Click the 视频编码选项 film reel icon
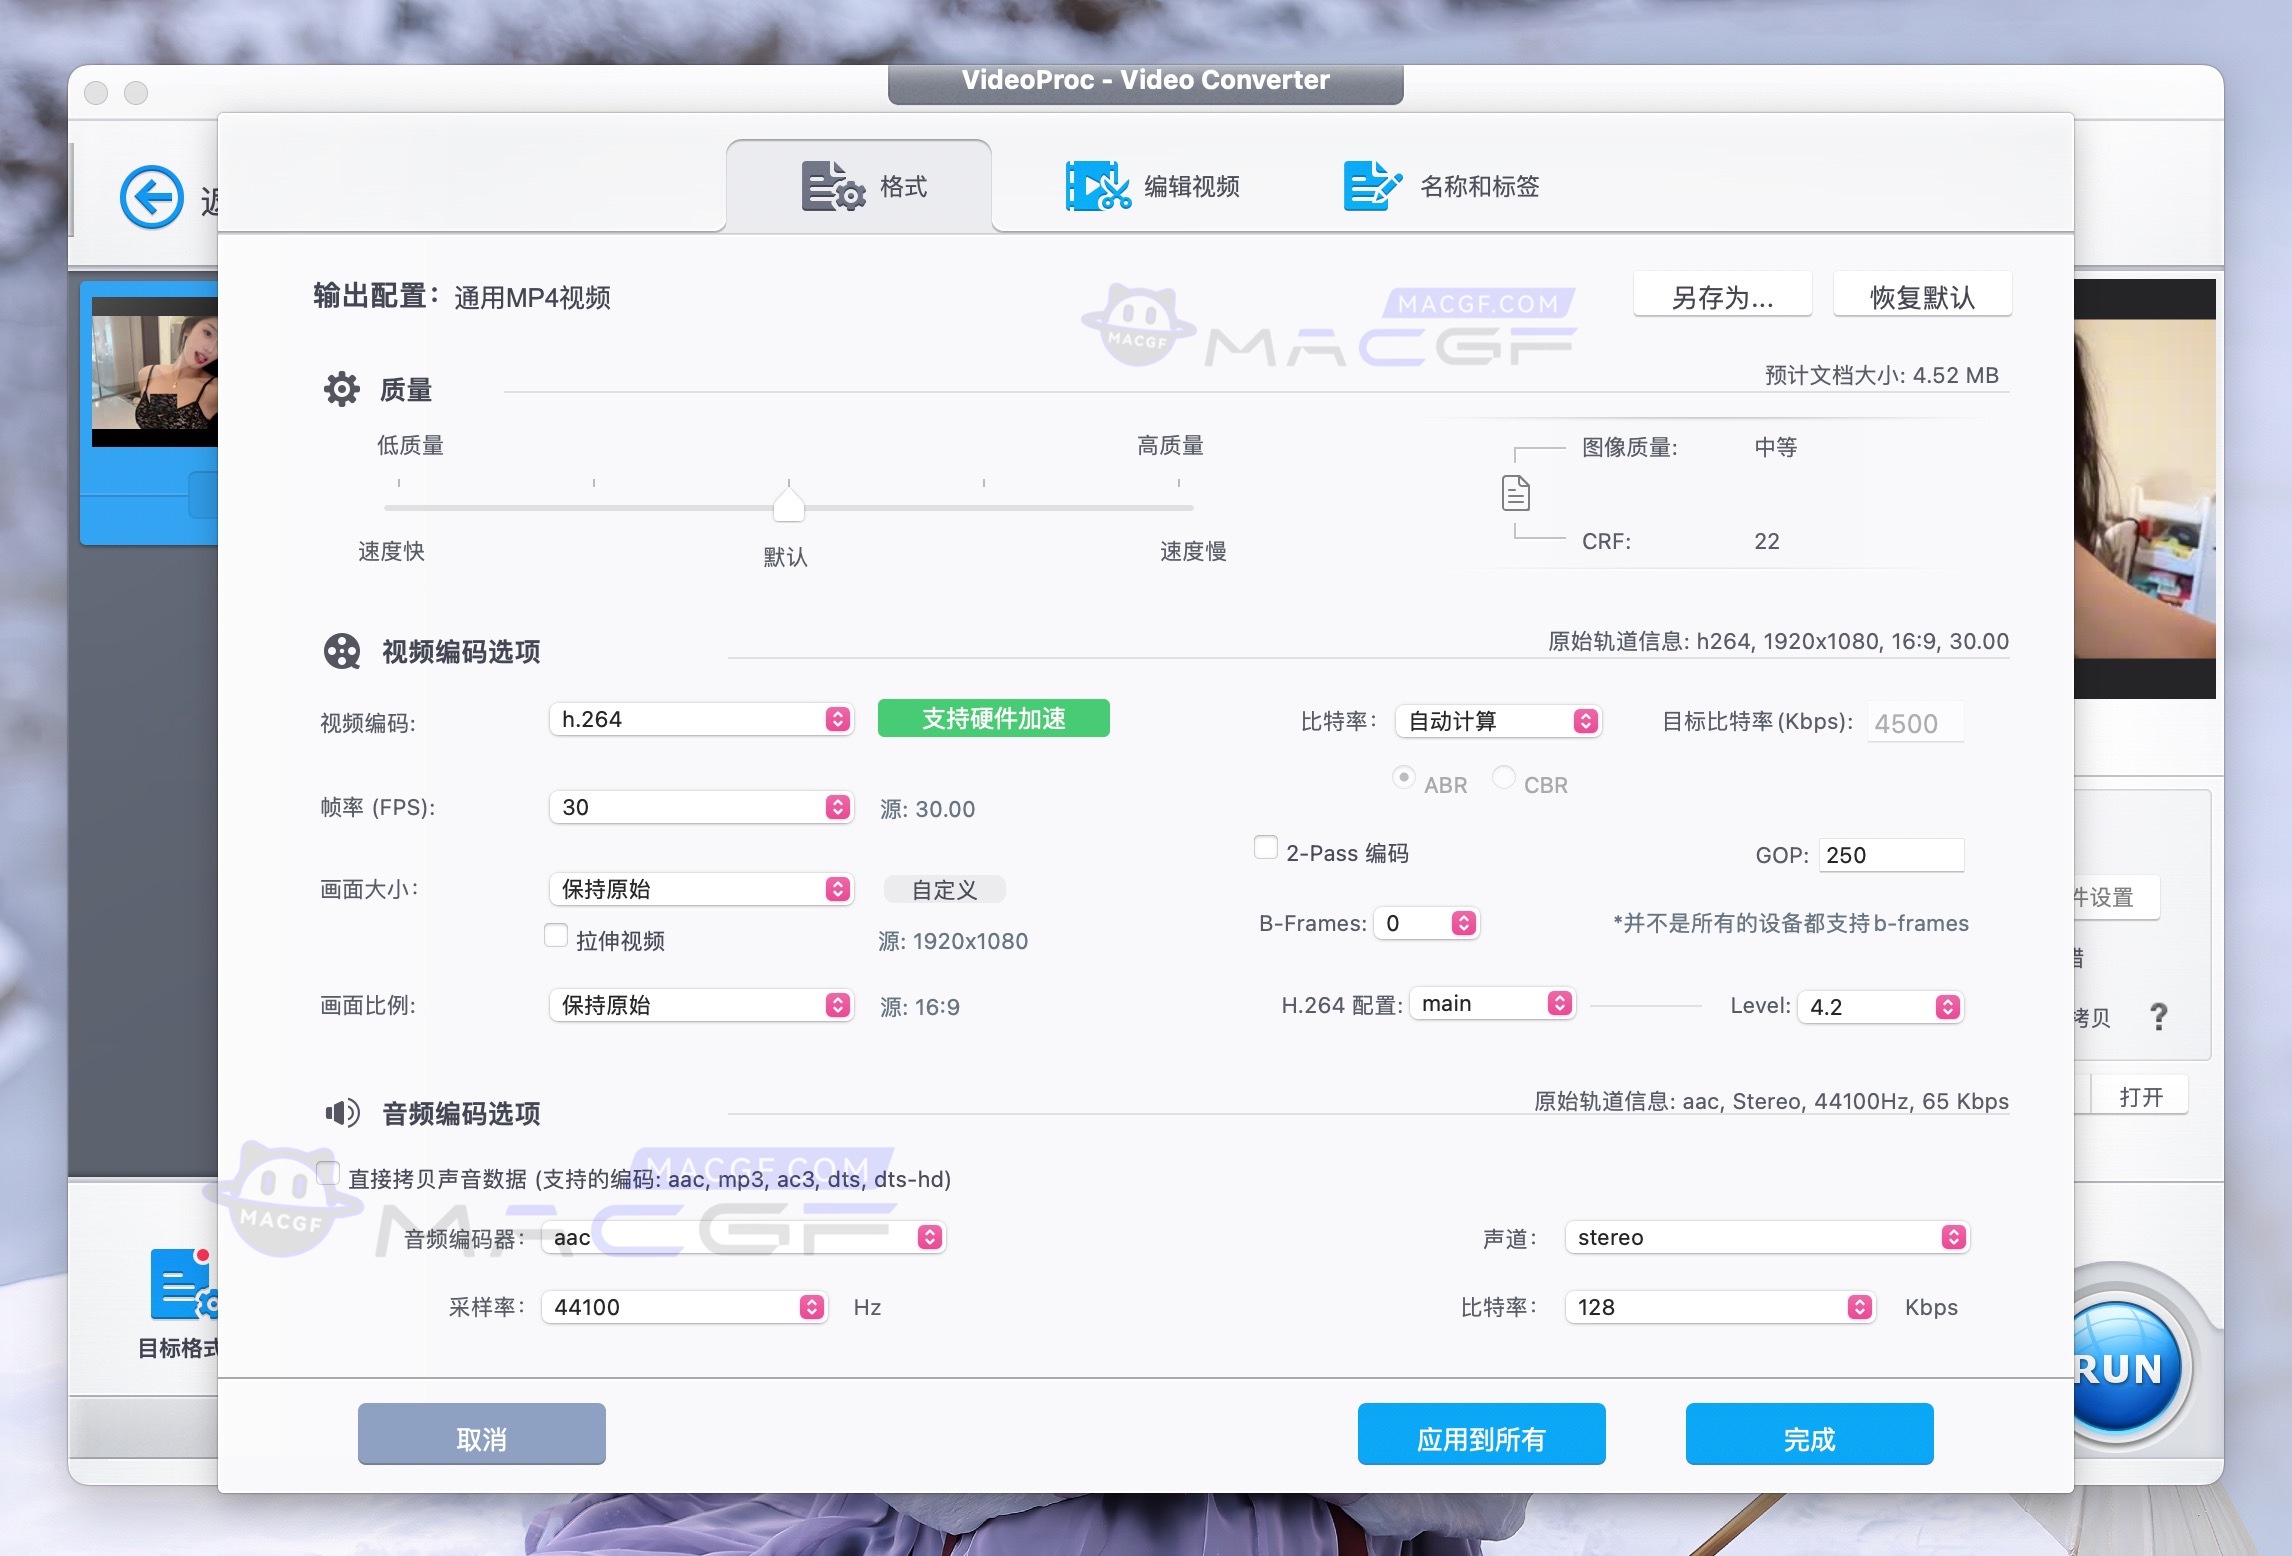The height and width of the screenshot is (1556, 2292). 341,651
